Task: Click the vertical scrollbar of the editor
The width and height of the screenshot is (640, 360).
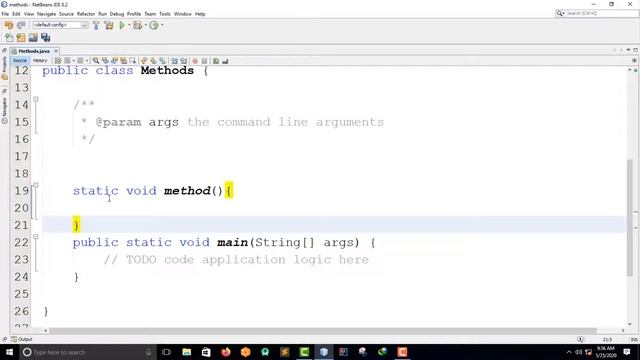Action: tap(630, 218)
